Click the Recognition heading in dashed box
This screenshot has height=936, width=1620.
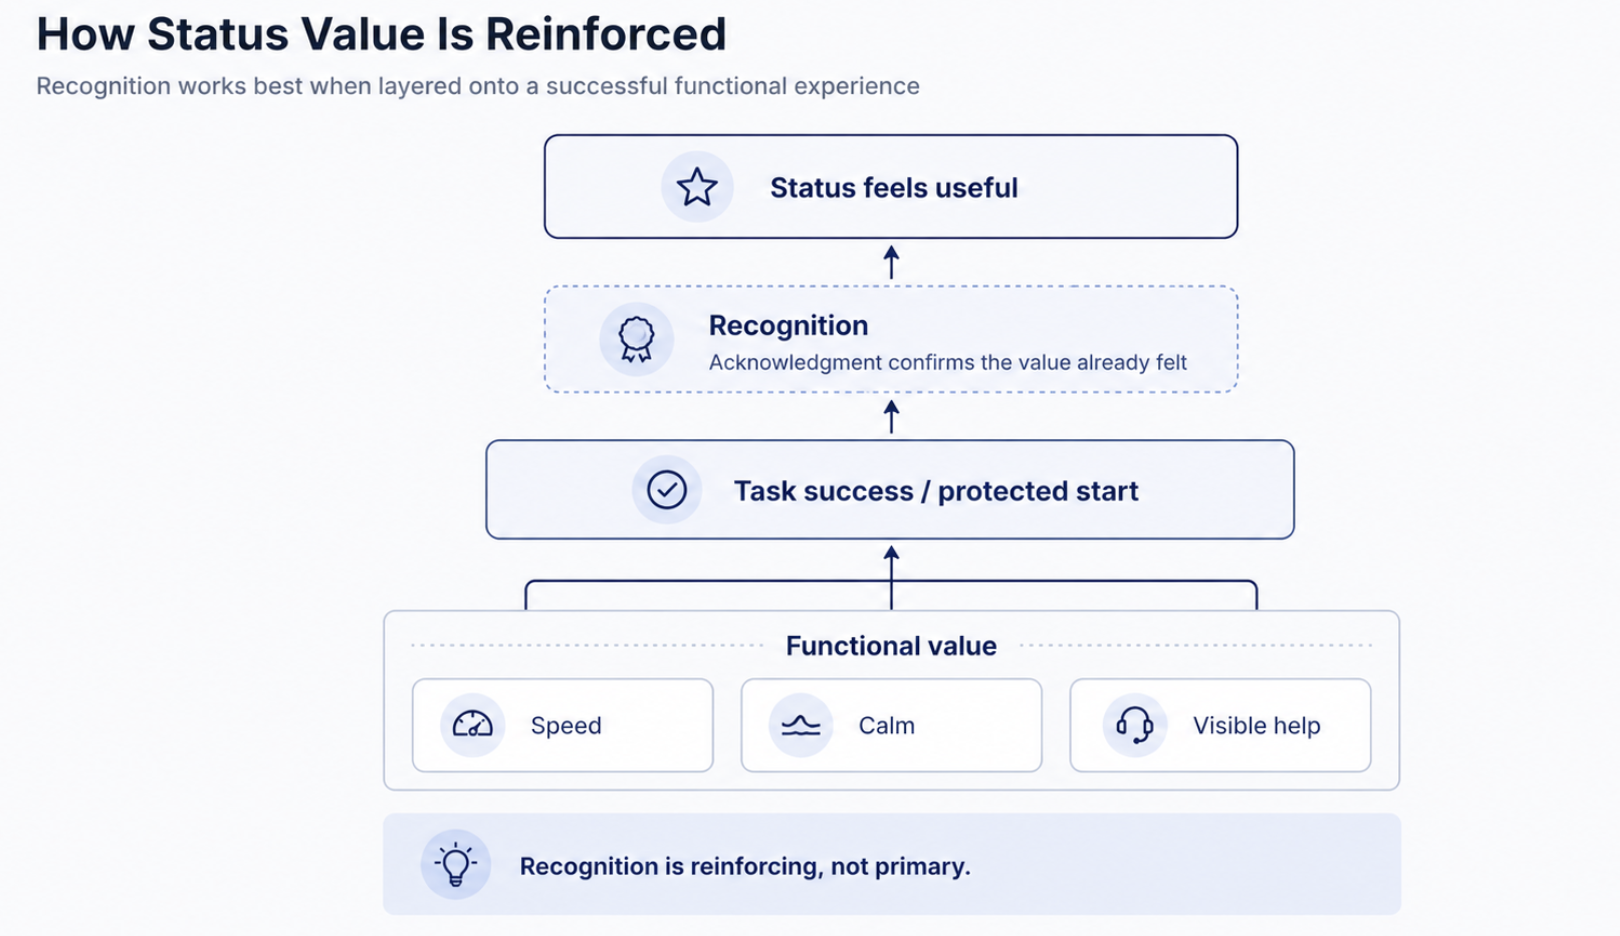[788, 325]
